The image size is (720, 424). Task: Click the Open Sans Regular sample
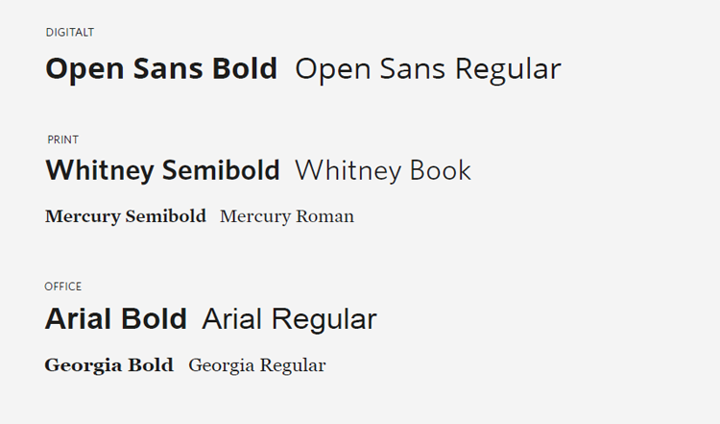[x=428, y=69]
